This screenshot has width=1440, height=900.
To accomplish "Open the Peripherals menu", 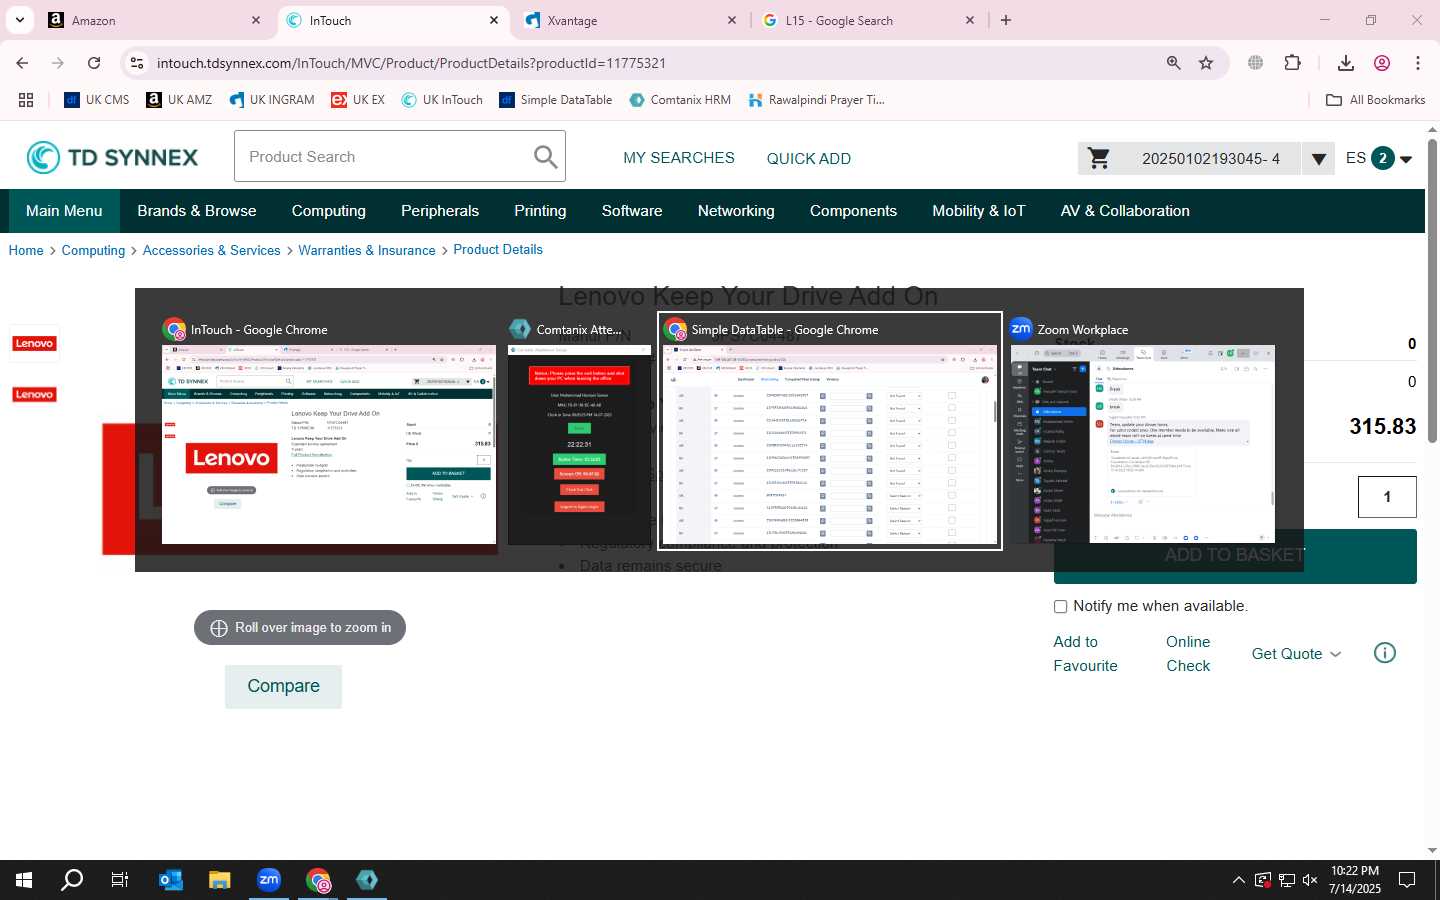I will point(440,211).
